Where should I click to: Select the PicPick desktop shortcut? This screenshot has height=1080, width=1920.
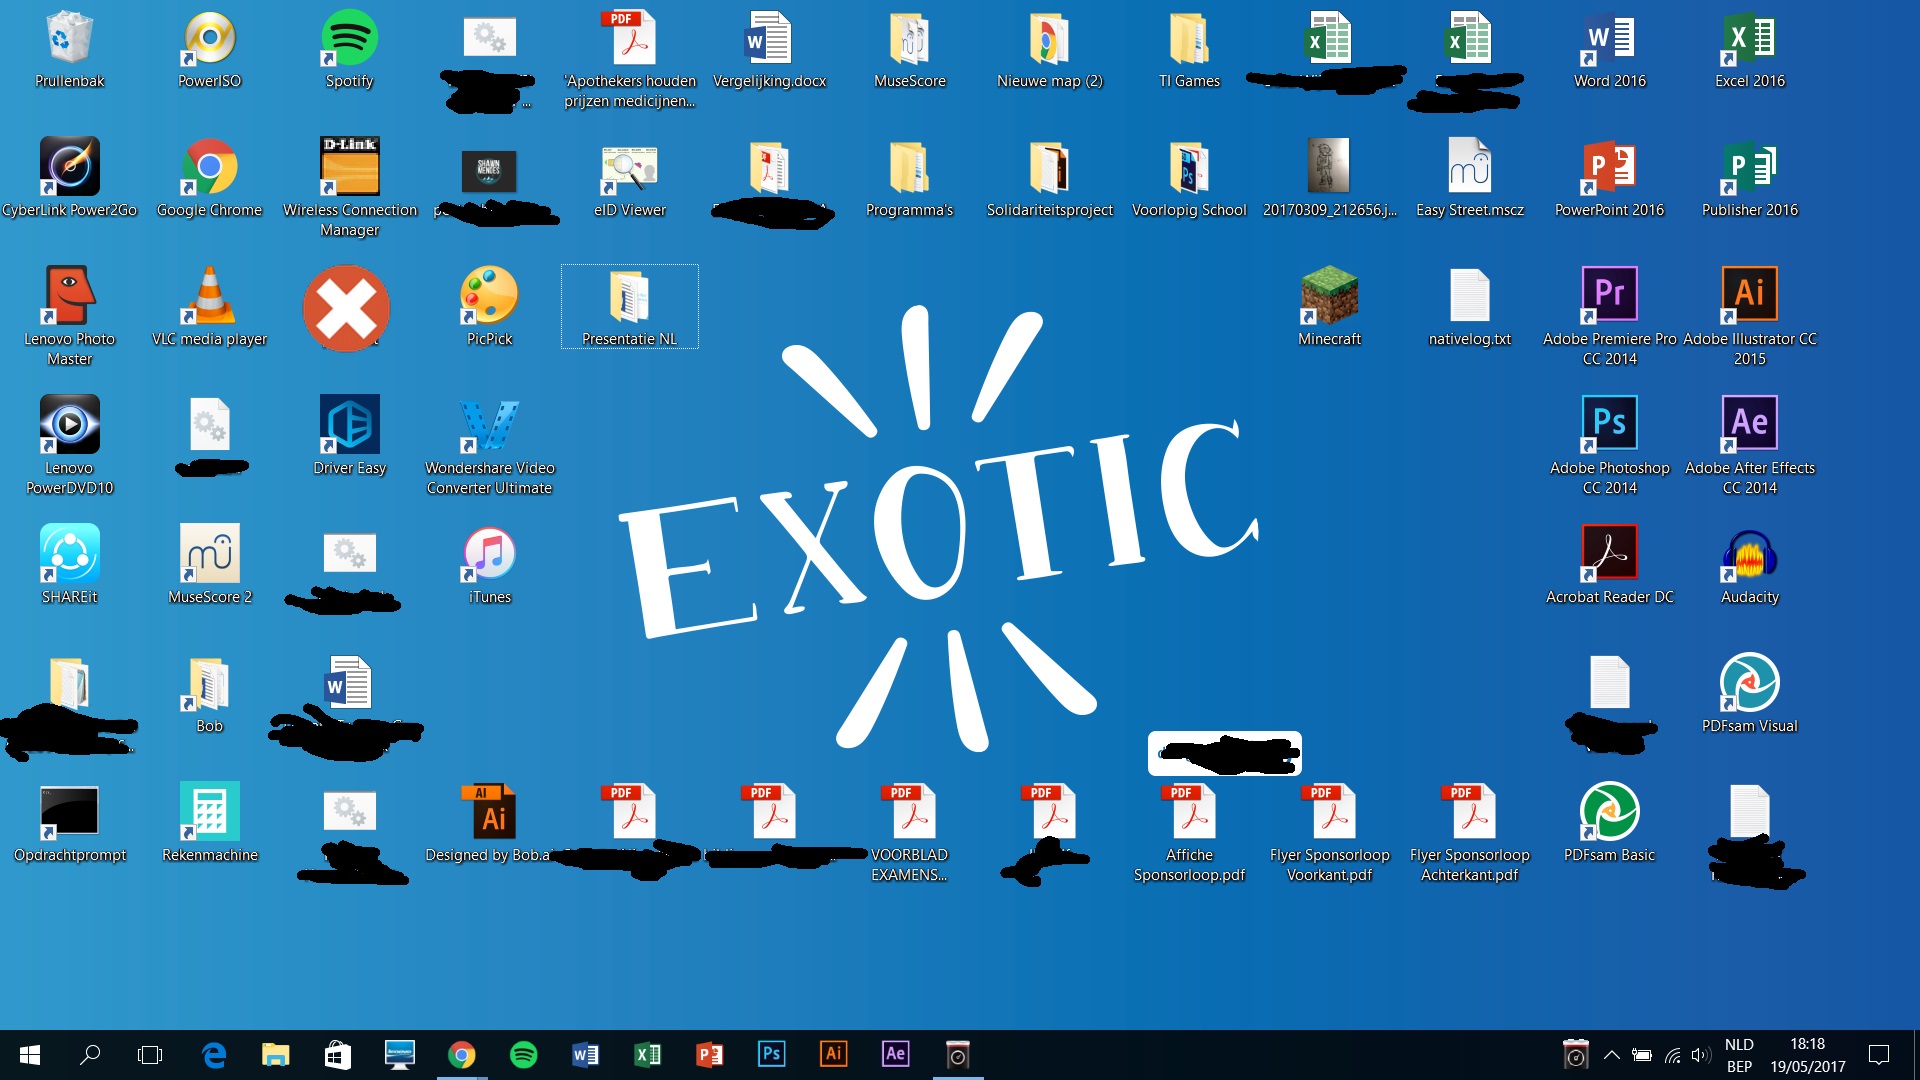[489, 297]
